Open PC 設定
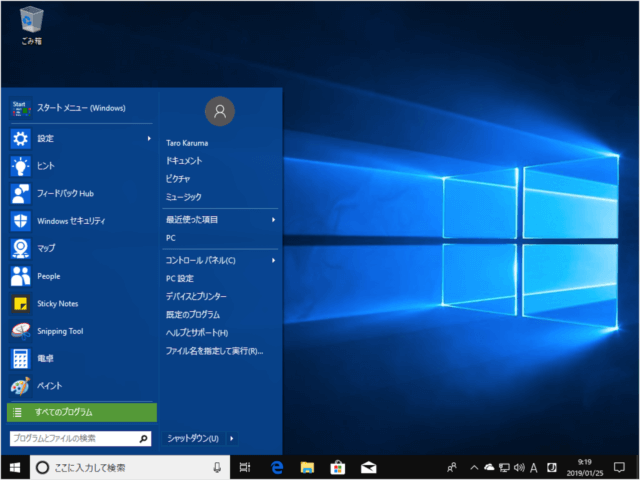The image size is (640, 480). pyautogui.click(x=180, y=278)
